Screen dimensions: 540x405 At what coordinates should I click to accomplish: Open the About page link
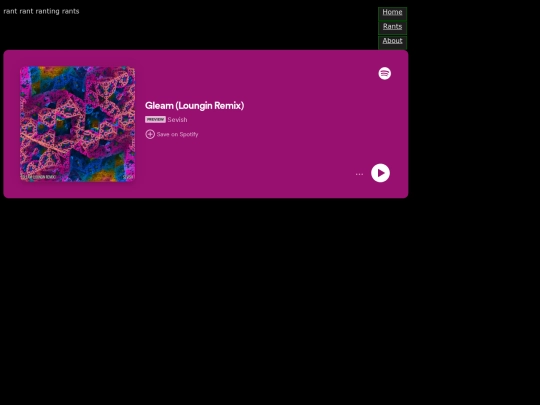point(392,41)
